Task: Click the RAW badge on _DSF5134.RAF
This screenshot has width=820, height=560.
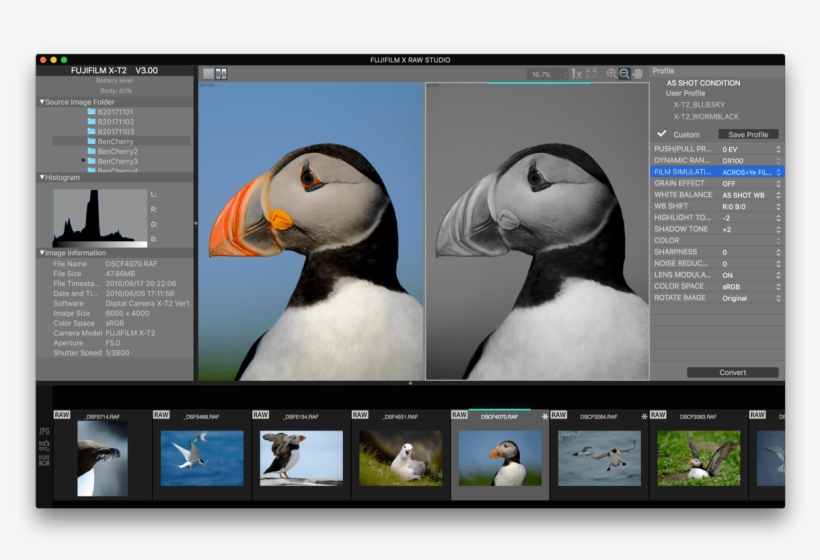Action: point(260,415)
